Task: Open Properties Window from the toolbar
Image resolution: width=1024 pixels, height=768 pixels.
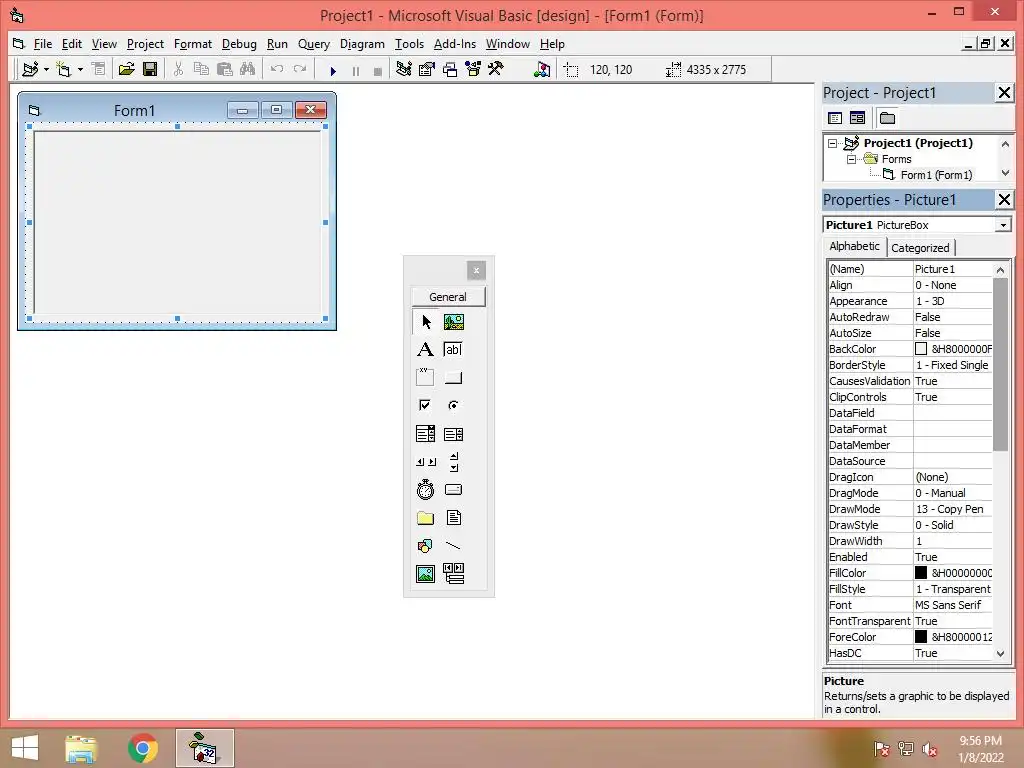Action: click(427, 69)
